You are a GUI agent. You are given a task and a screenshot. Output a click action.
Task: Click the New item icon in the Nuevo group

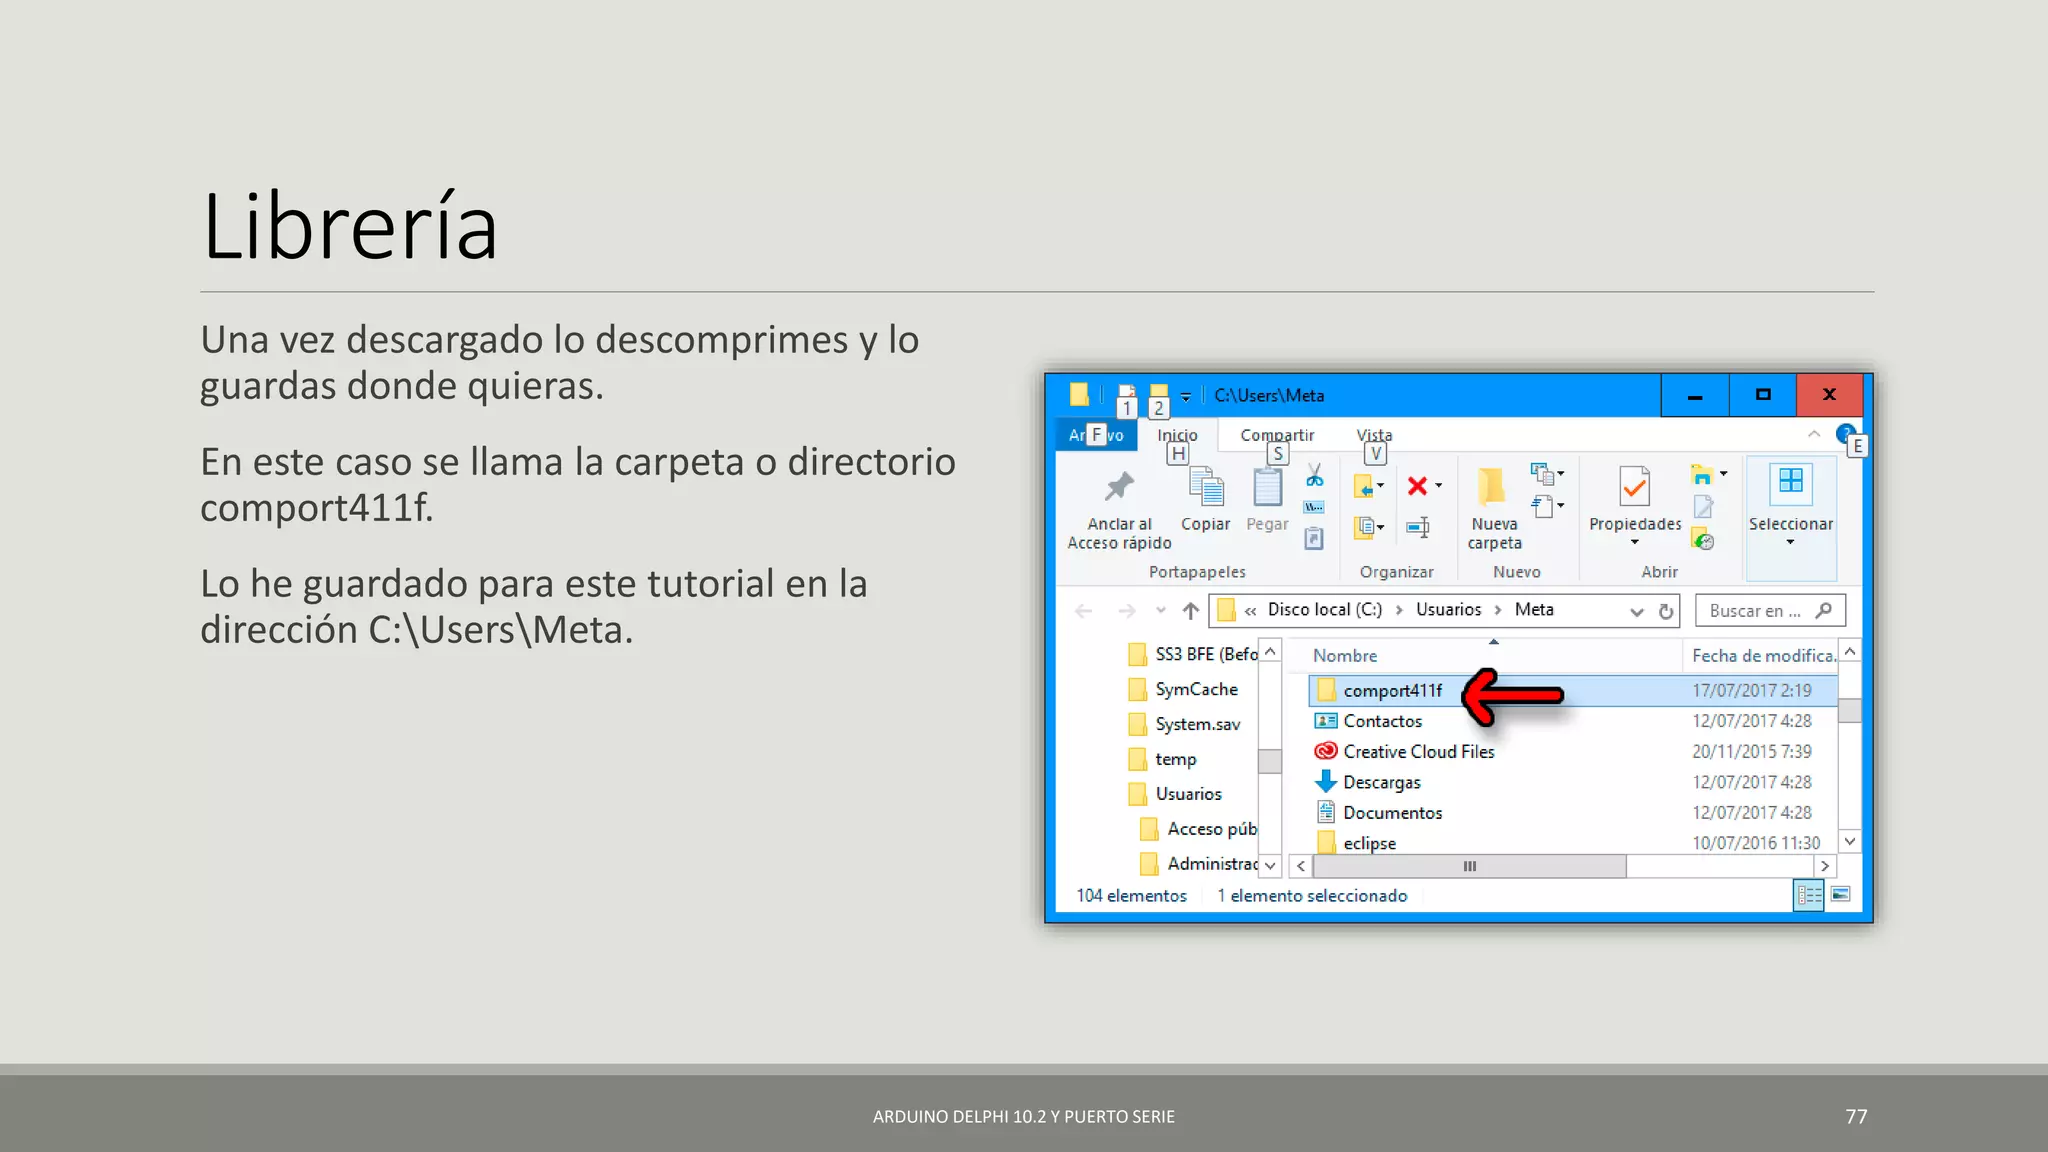coord(1541,473)
